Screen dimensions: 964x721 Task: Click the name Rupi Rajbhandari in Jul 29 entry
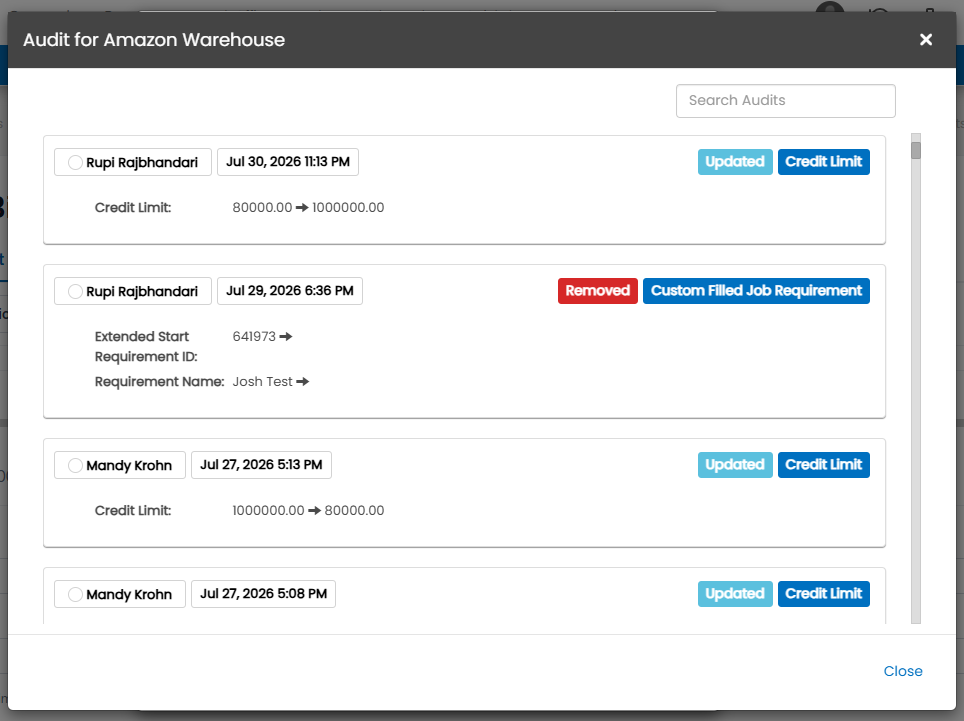(x=142, y=291)
